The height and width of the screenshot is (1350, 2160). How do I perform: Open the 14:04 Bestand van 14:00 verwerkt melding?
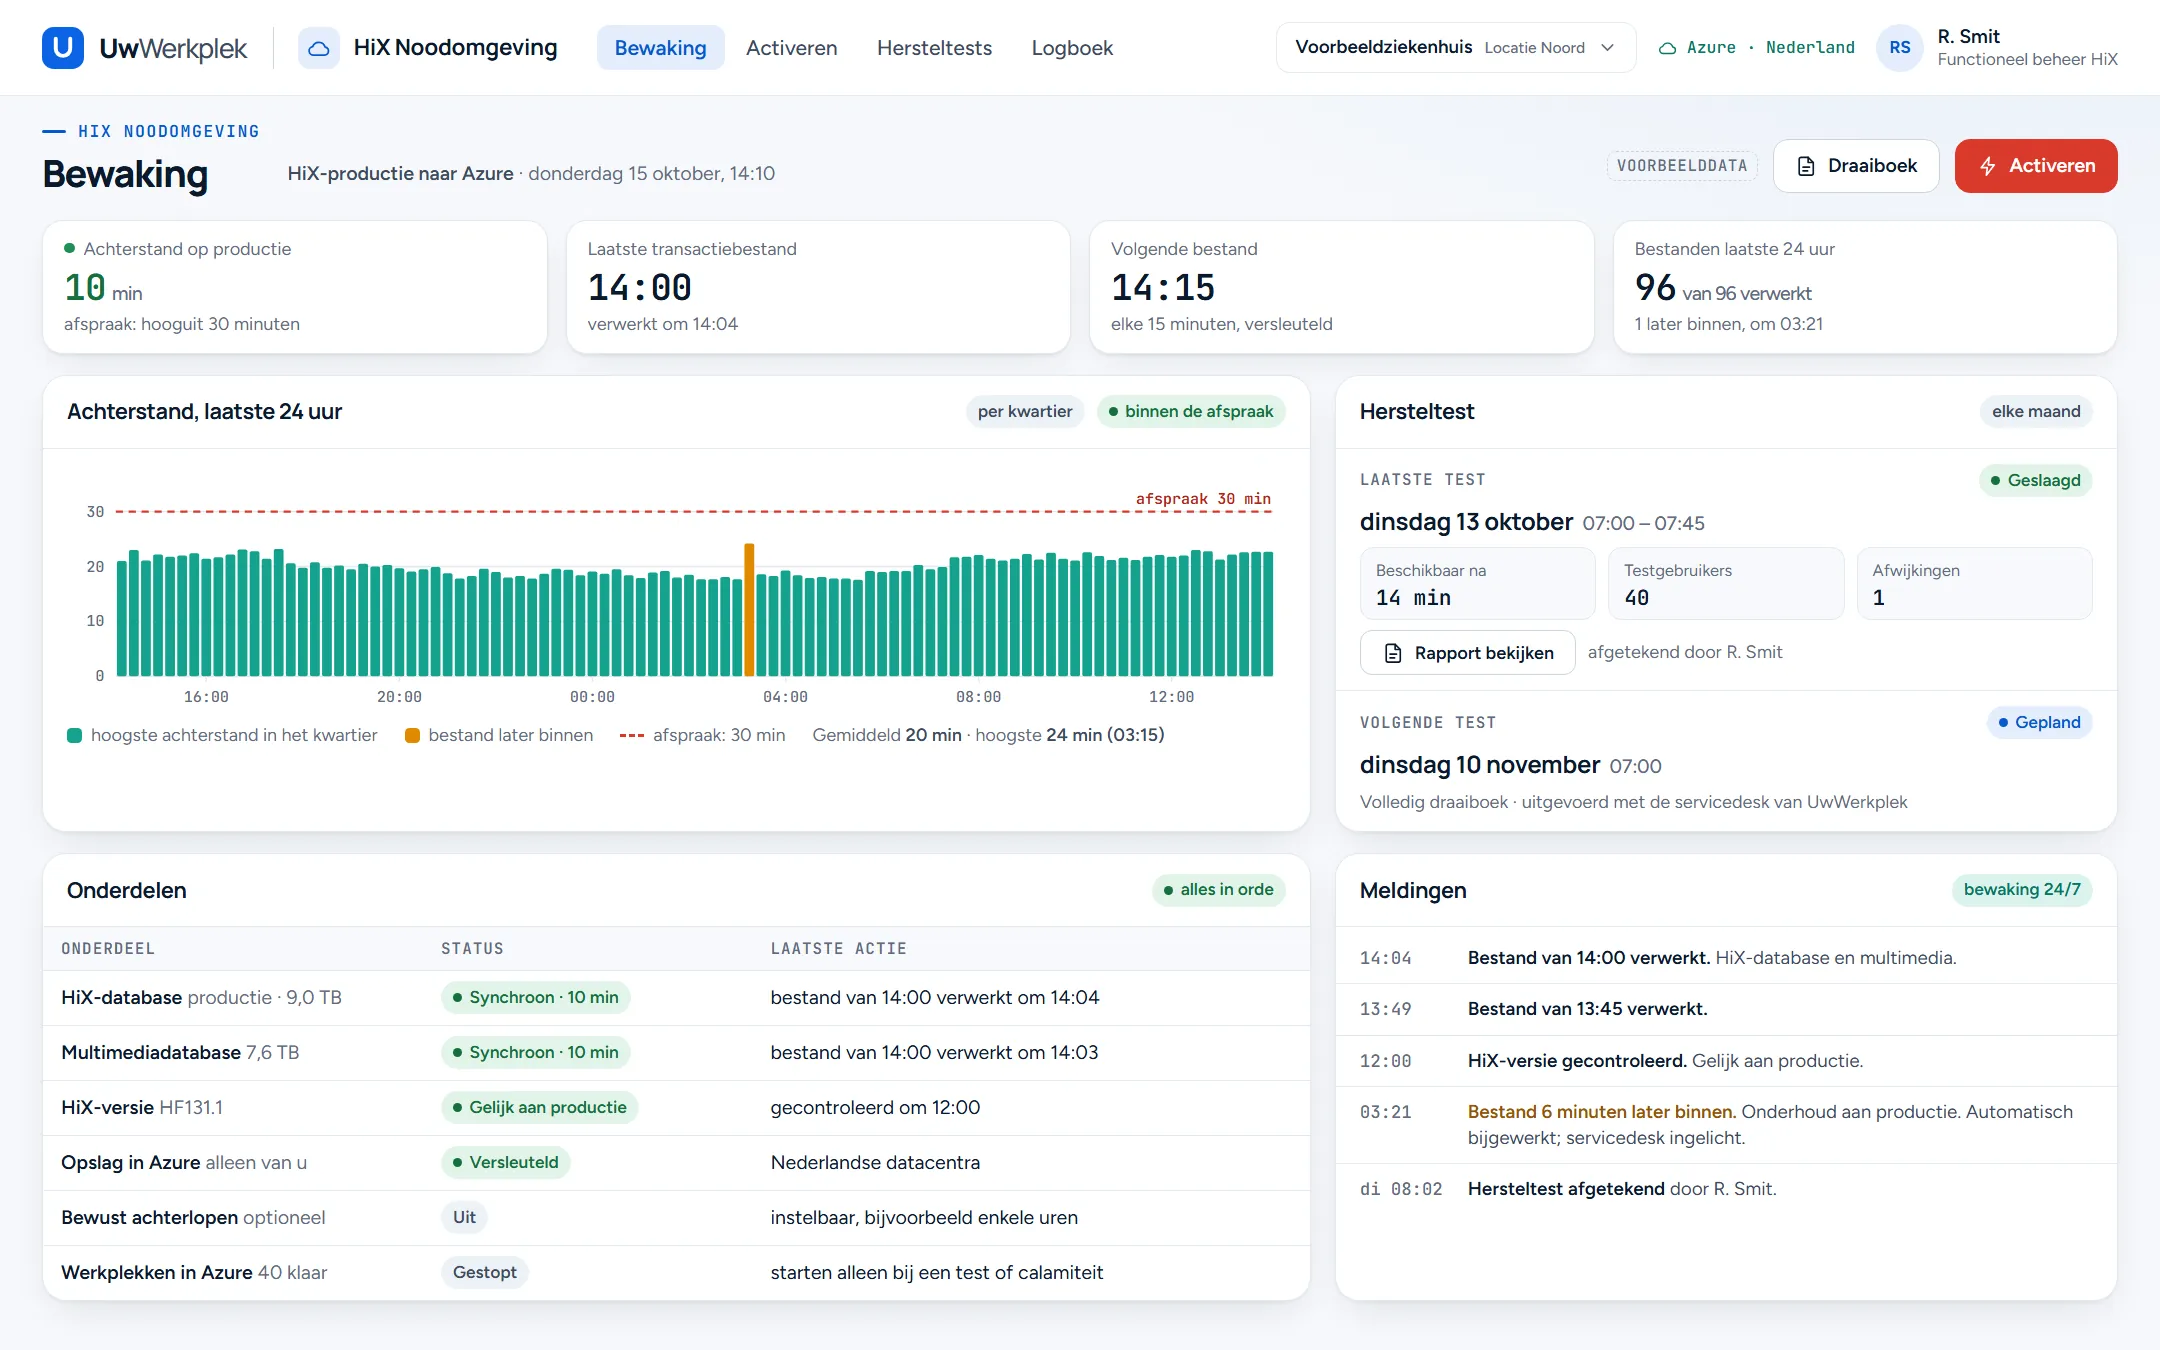click(1726, 958)
